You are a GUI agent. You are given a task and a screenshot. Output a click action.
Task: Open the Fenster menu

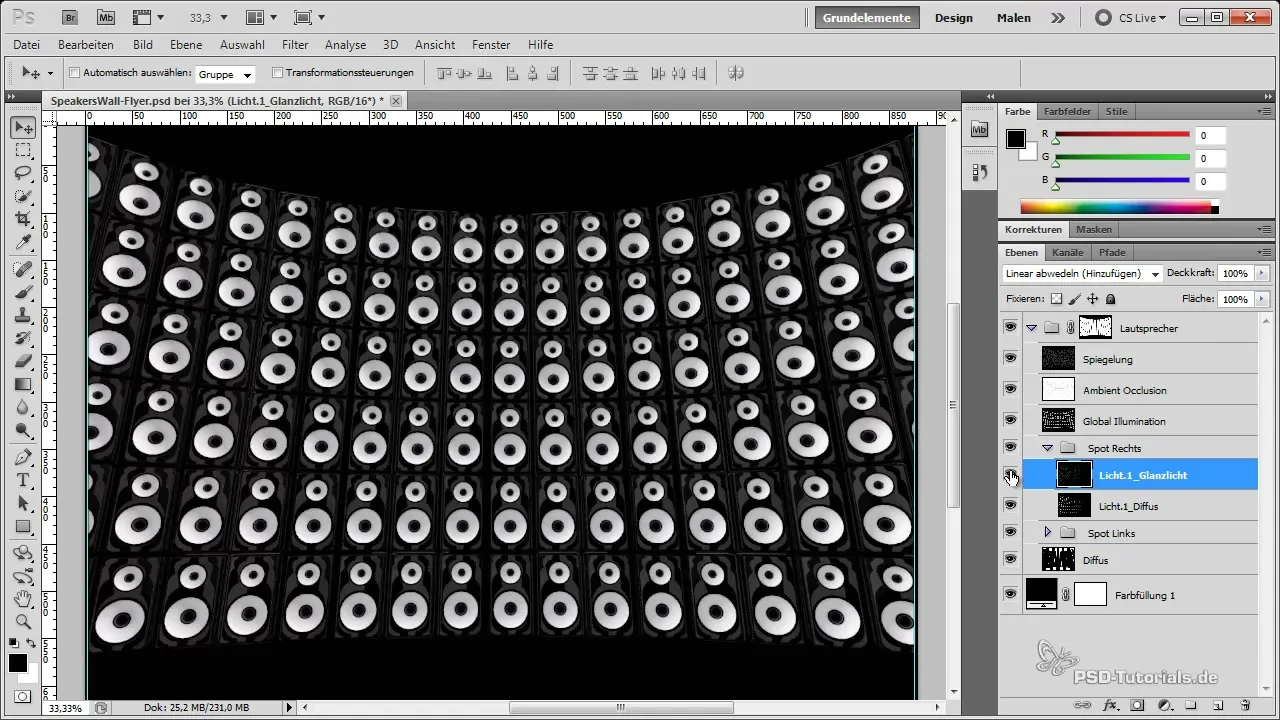click(491, 45)
